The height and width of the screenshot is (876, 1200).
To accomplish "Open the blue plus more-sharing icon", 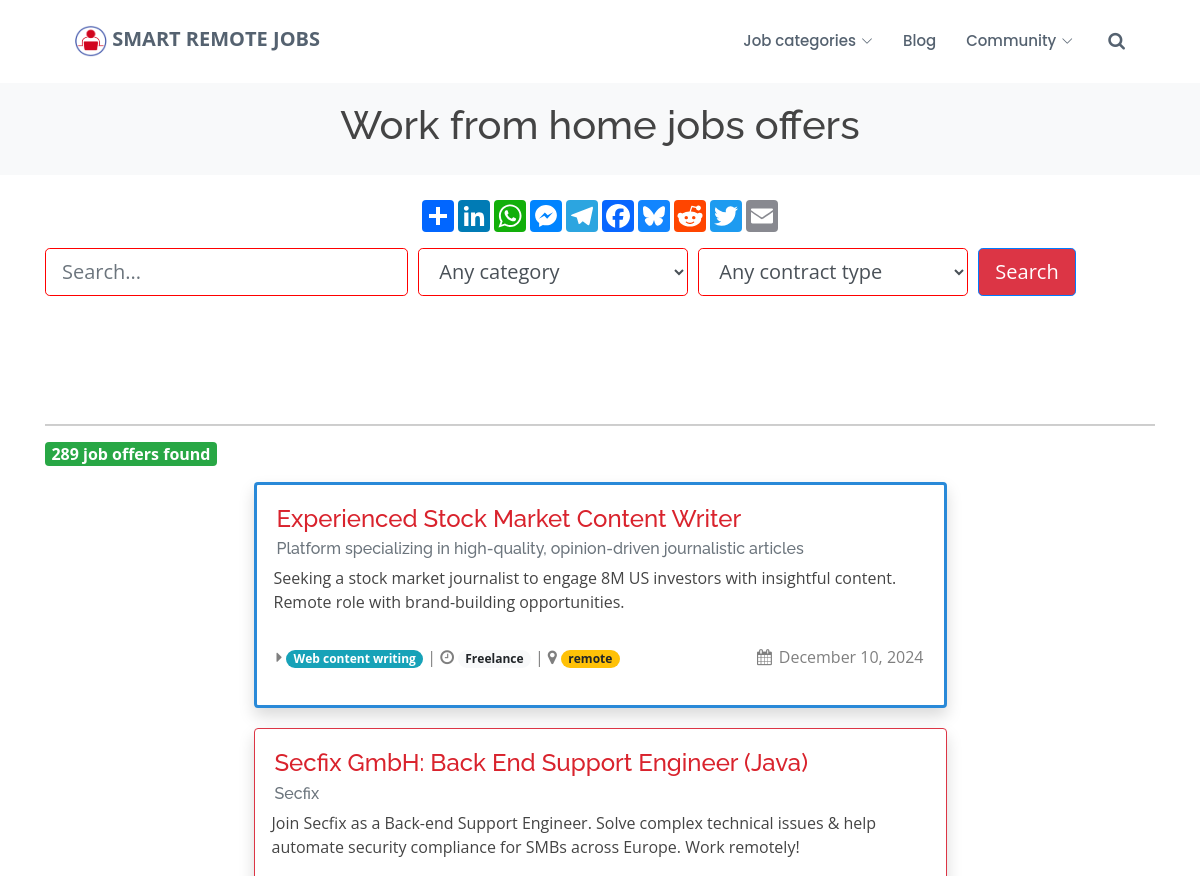I will [438, 216].
